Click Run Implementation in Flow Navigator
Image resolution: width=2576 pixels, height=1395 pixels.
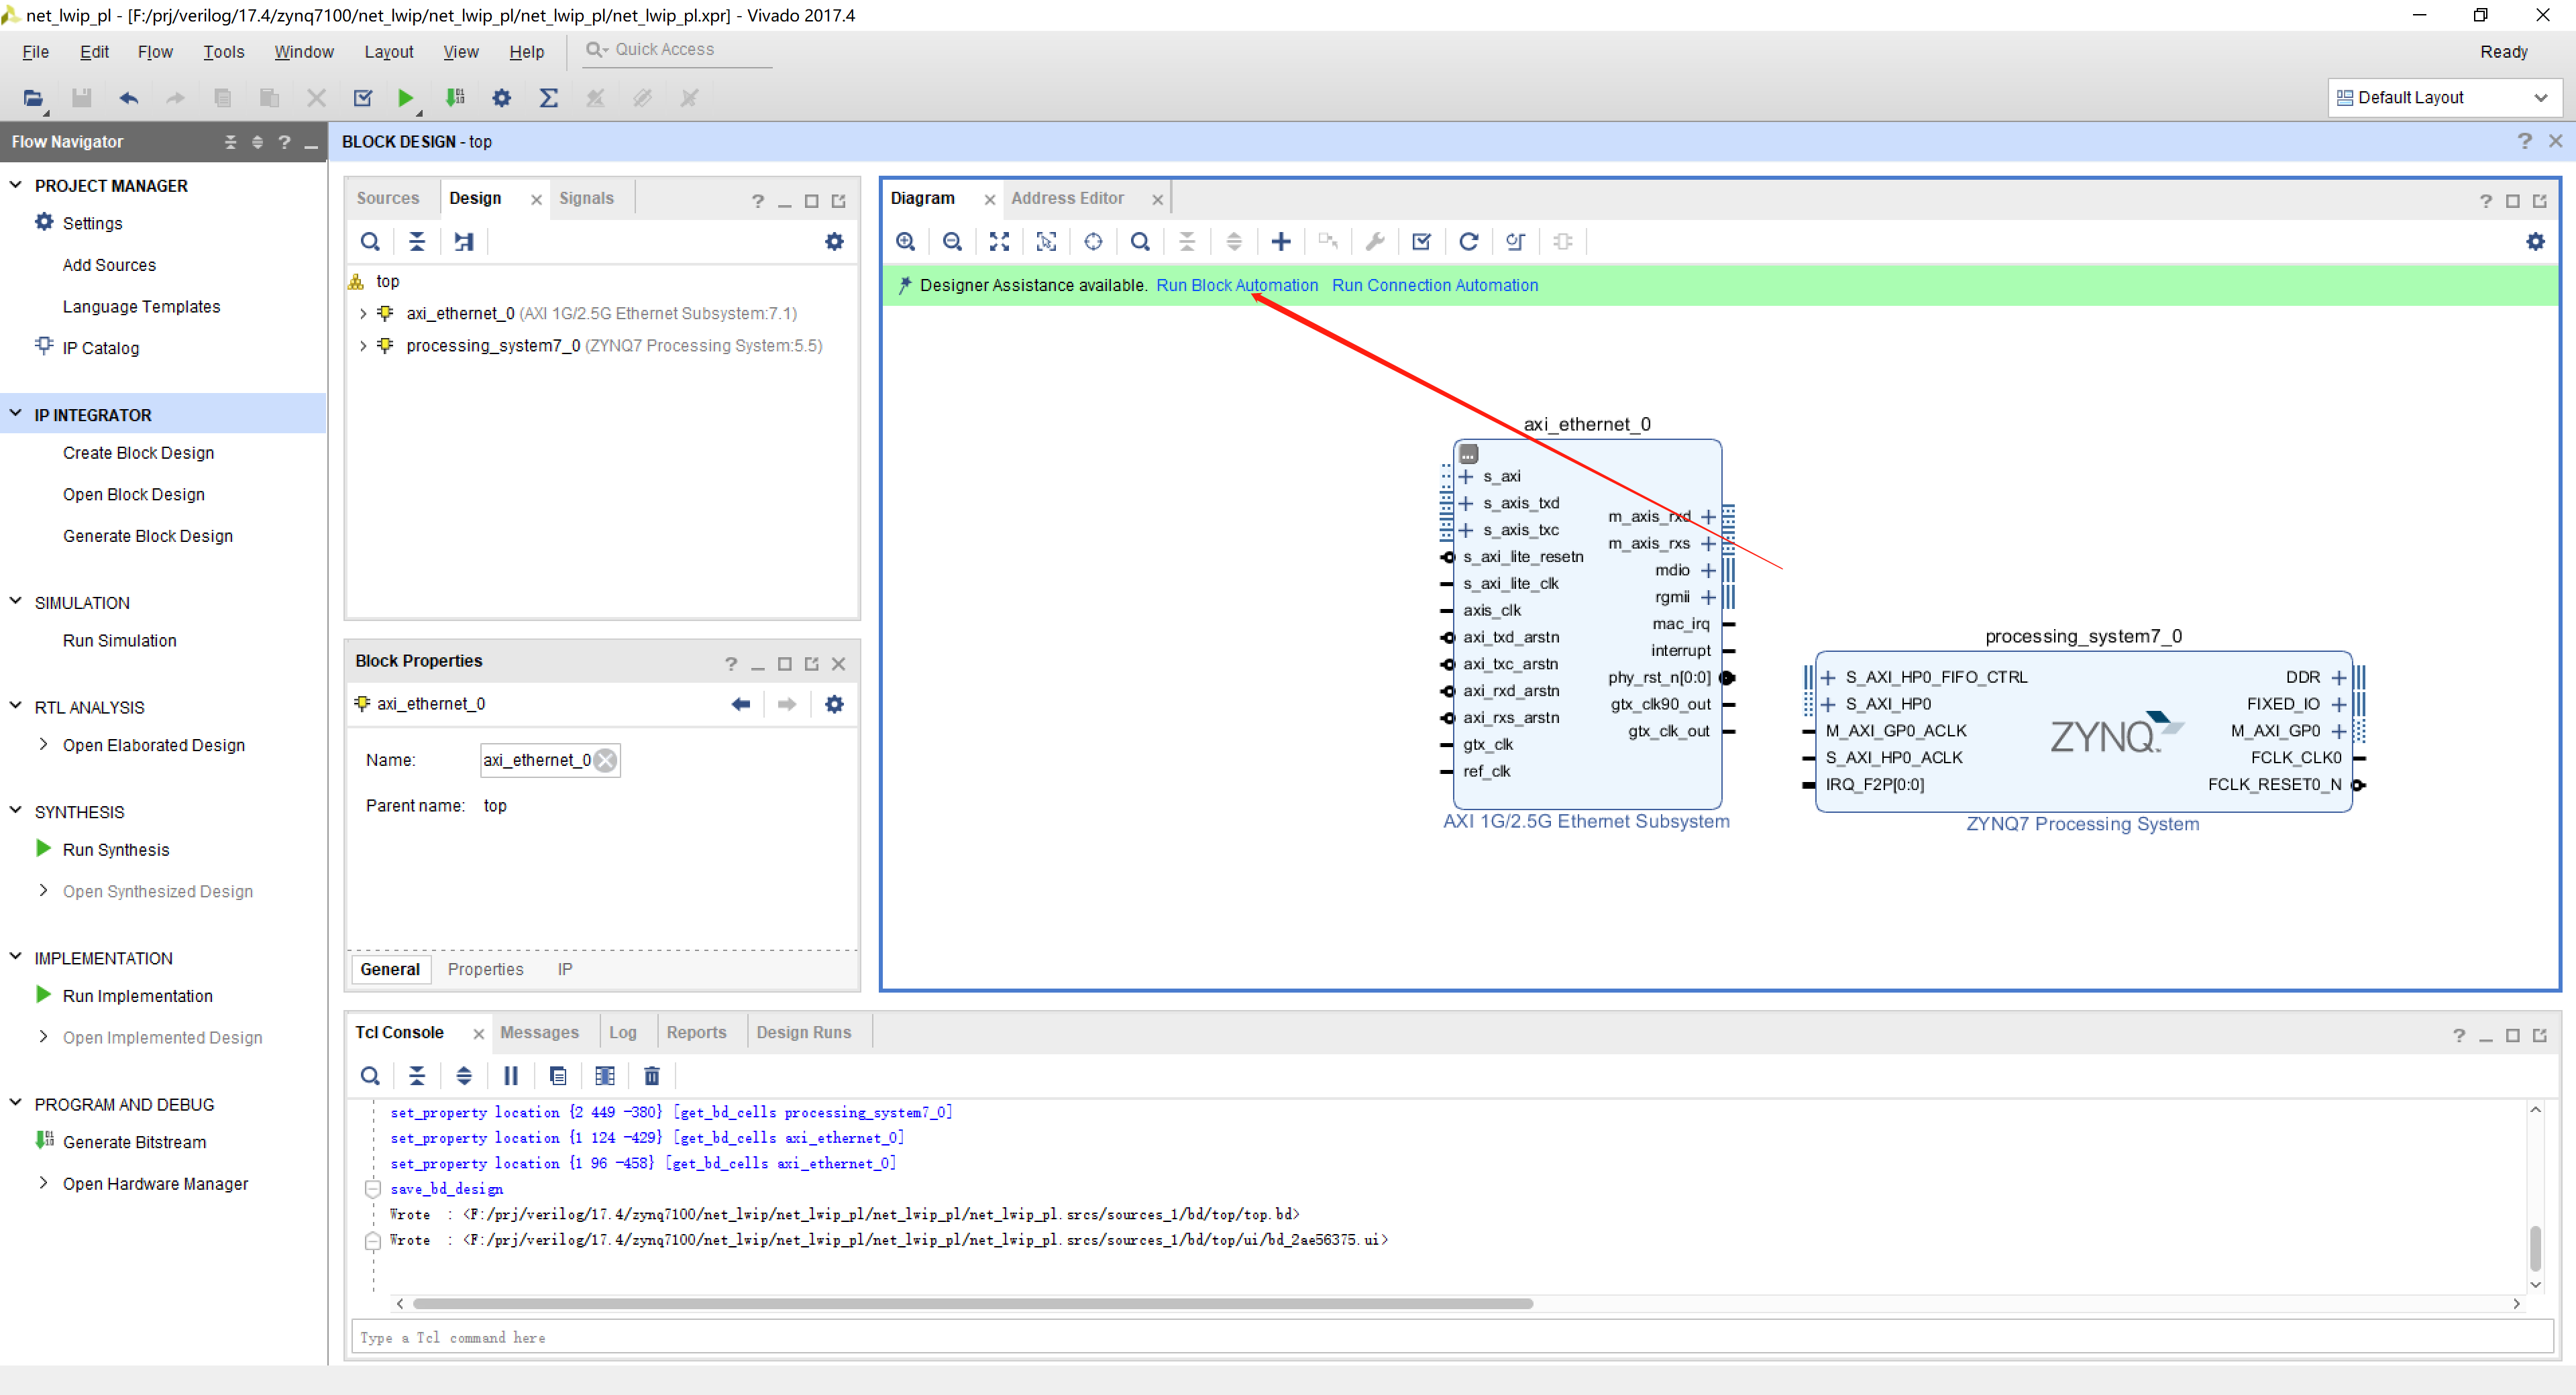[137, 995]
